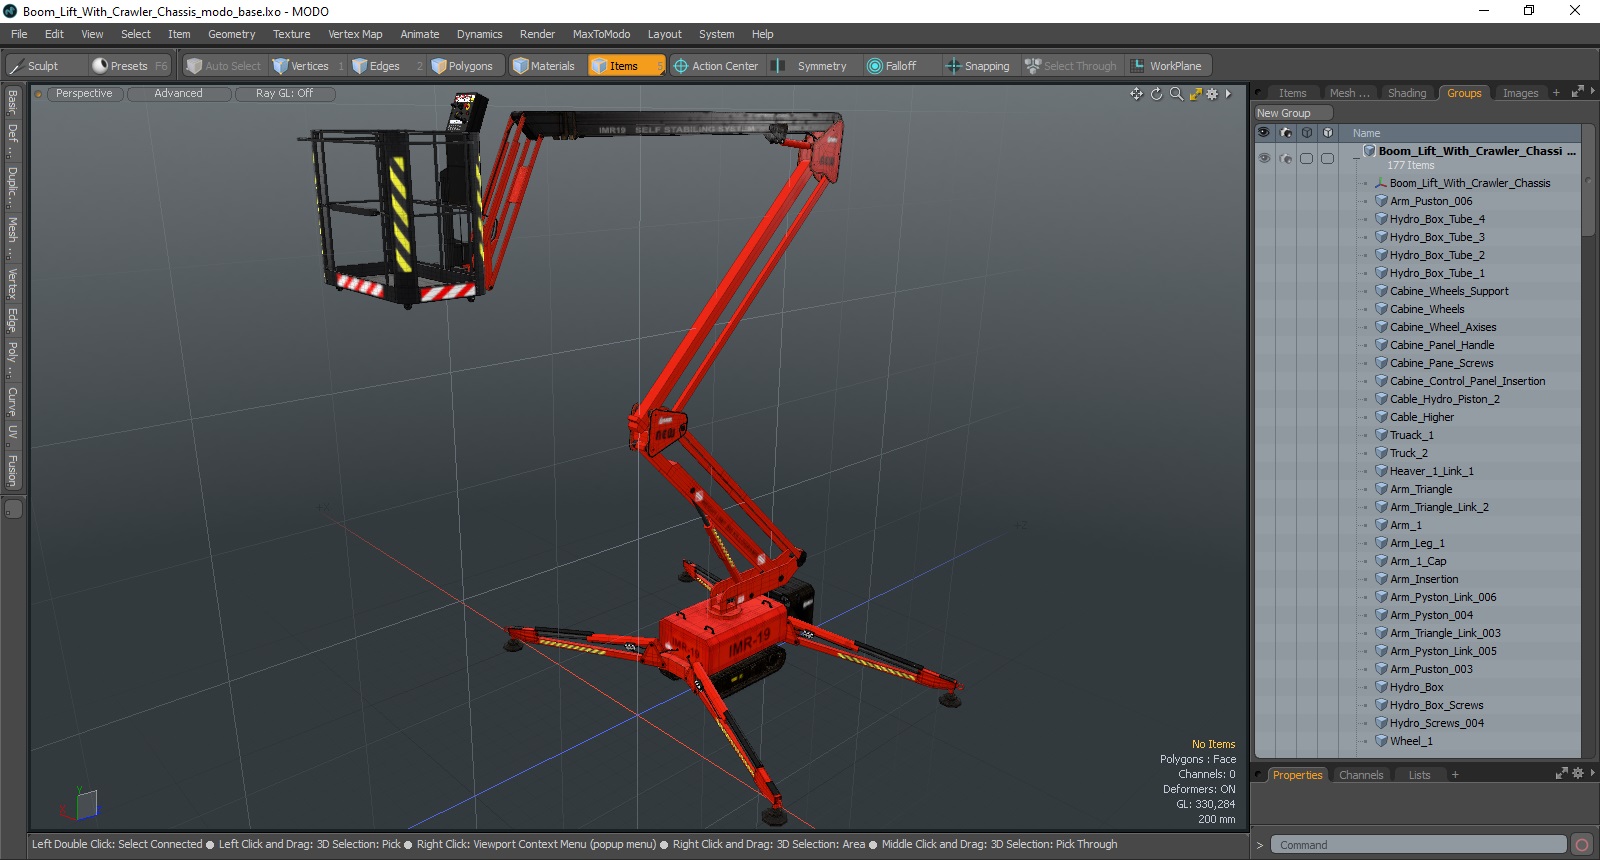Open the Presets browser

[130, 66]
